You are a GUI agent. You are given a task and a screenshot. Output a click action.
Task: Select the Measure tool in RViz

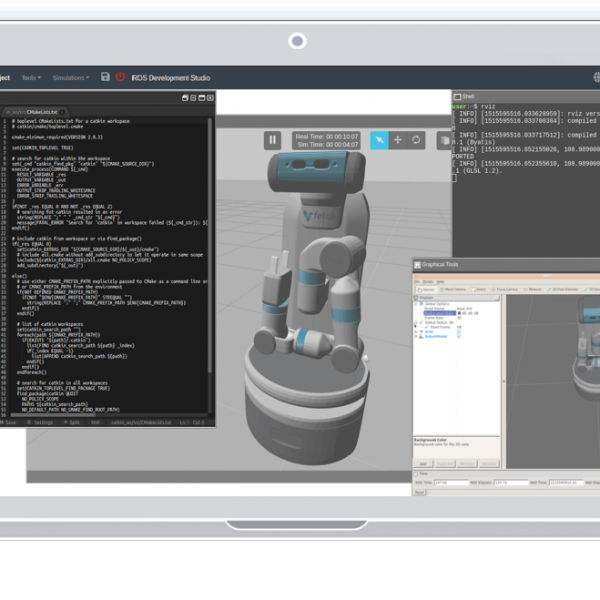(x=532, y=290)
